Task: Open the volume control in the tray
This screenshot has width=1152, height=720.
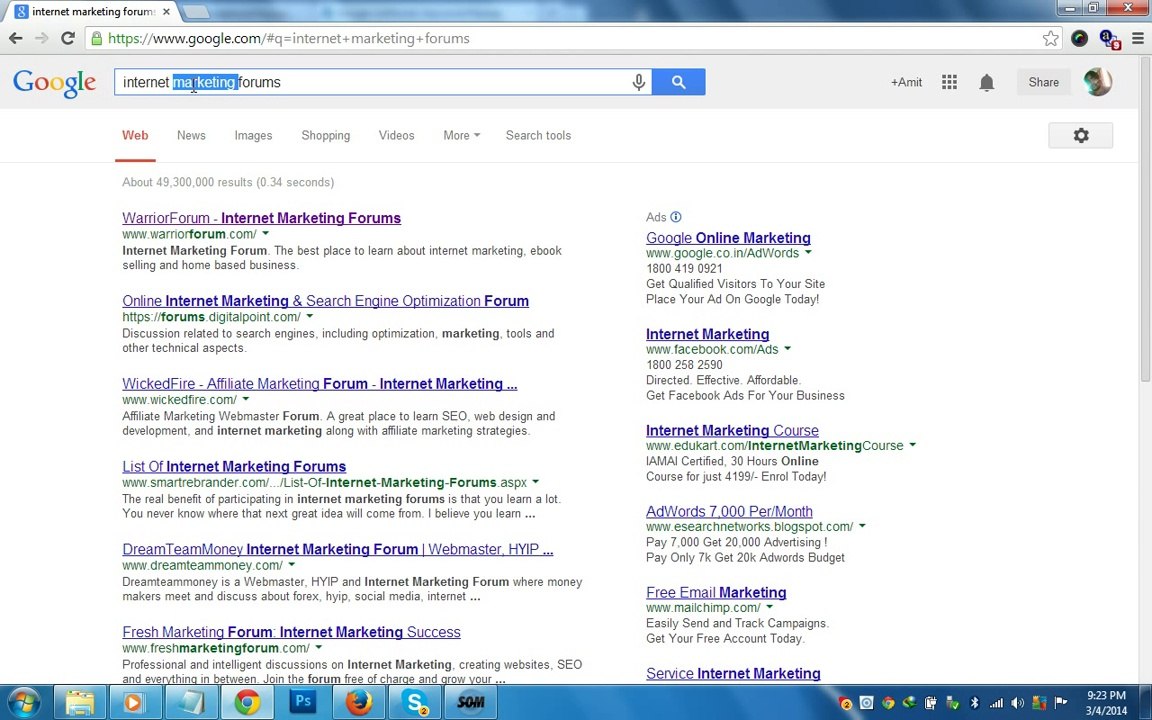Action: coord(1018,703)
